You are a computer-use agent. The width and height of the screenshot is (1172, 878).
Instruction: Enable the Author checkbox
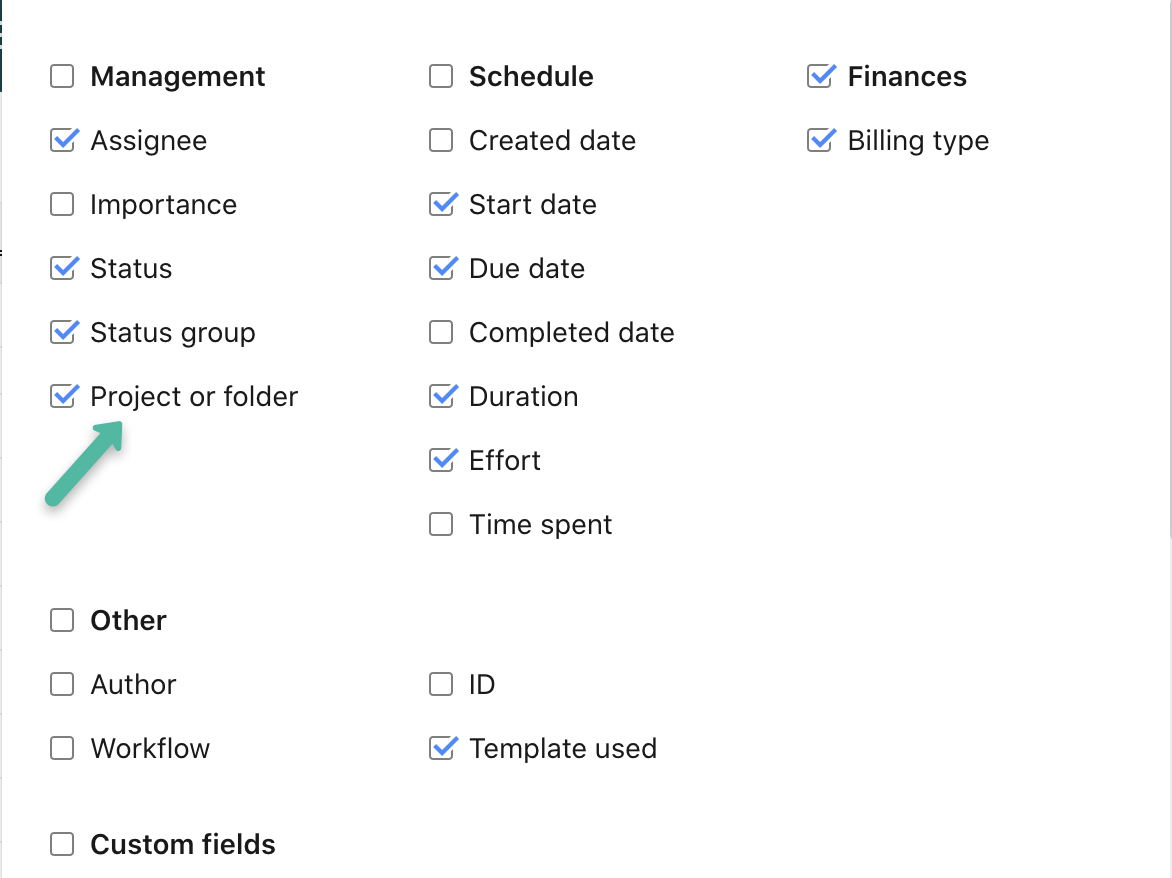62,685
